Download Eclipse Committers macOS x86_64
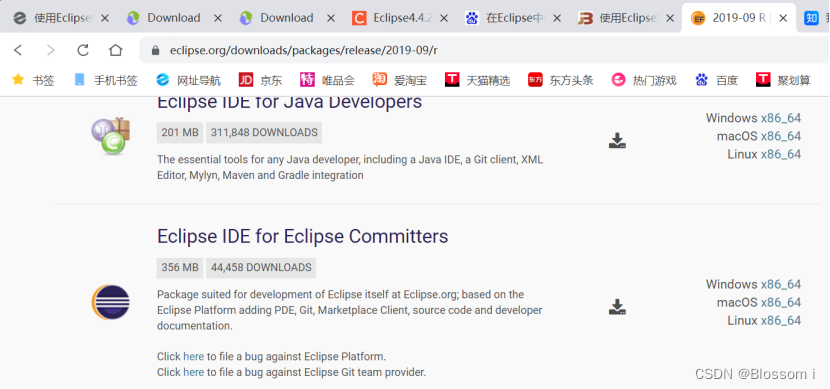Screen dimensions: 830x389 [781, 302]
